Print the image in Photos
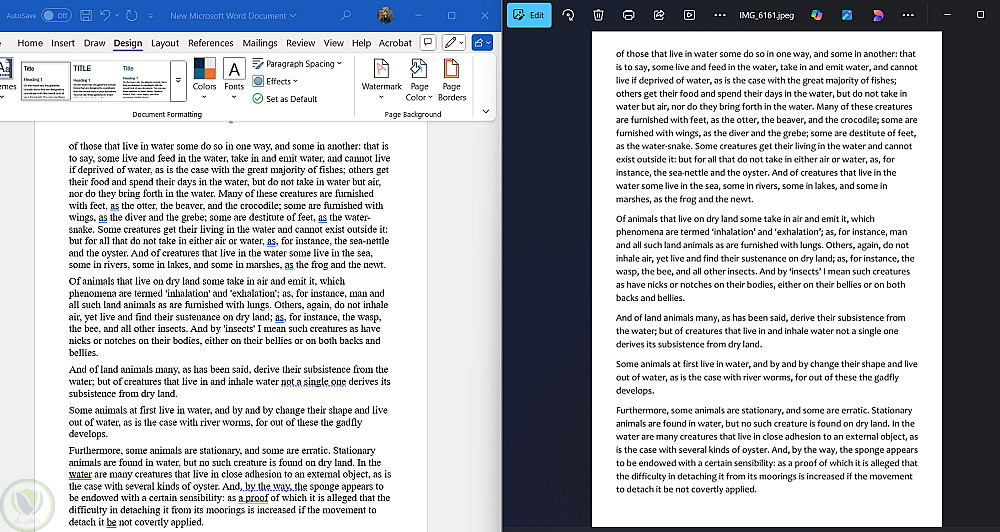 pyautogui.click(x=629, y=15)
